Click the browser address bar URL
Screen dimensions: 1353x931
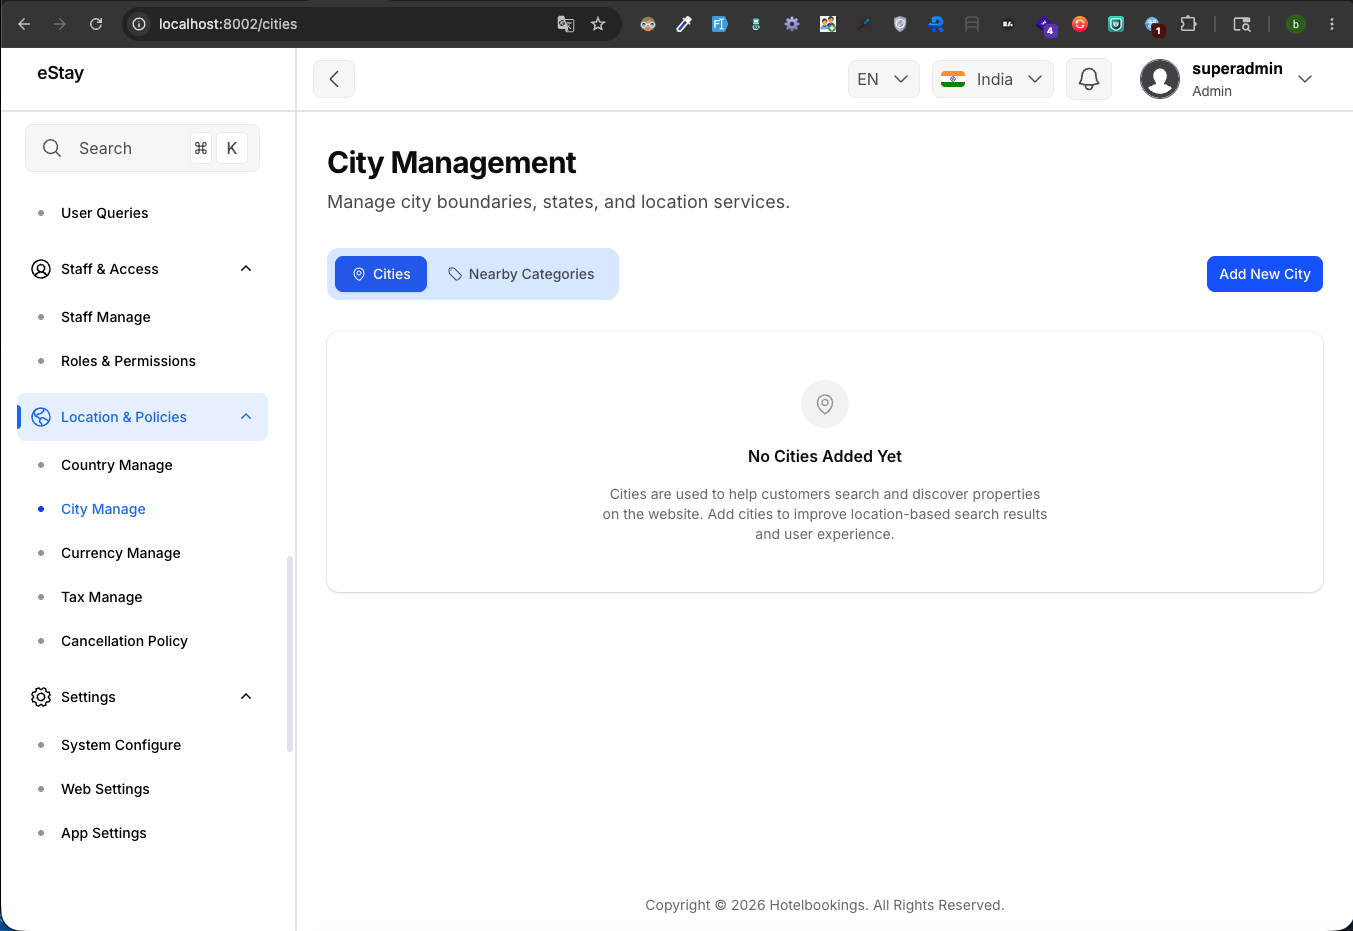228,24
